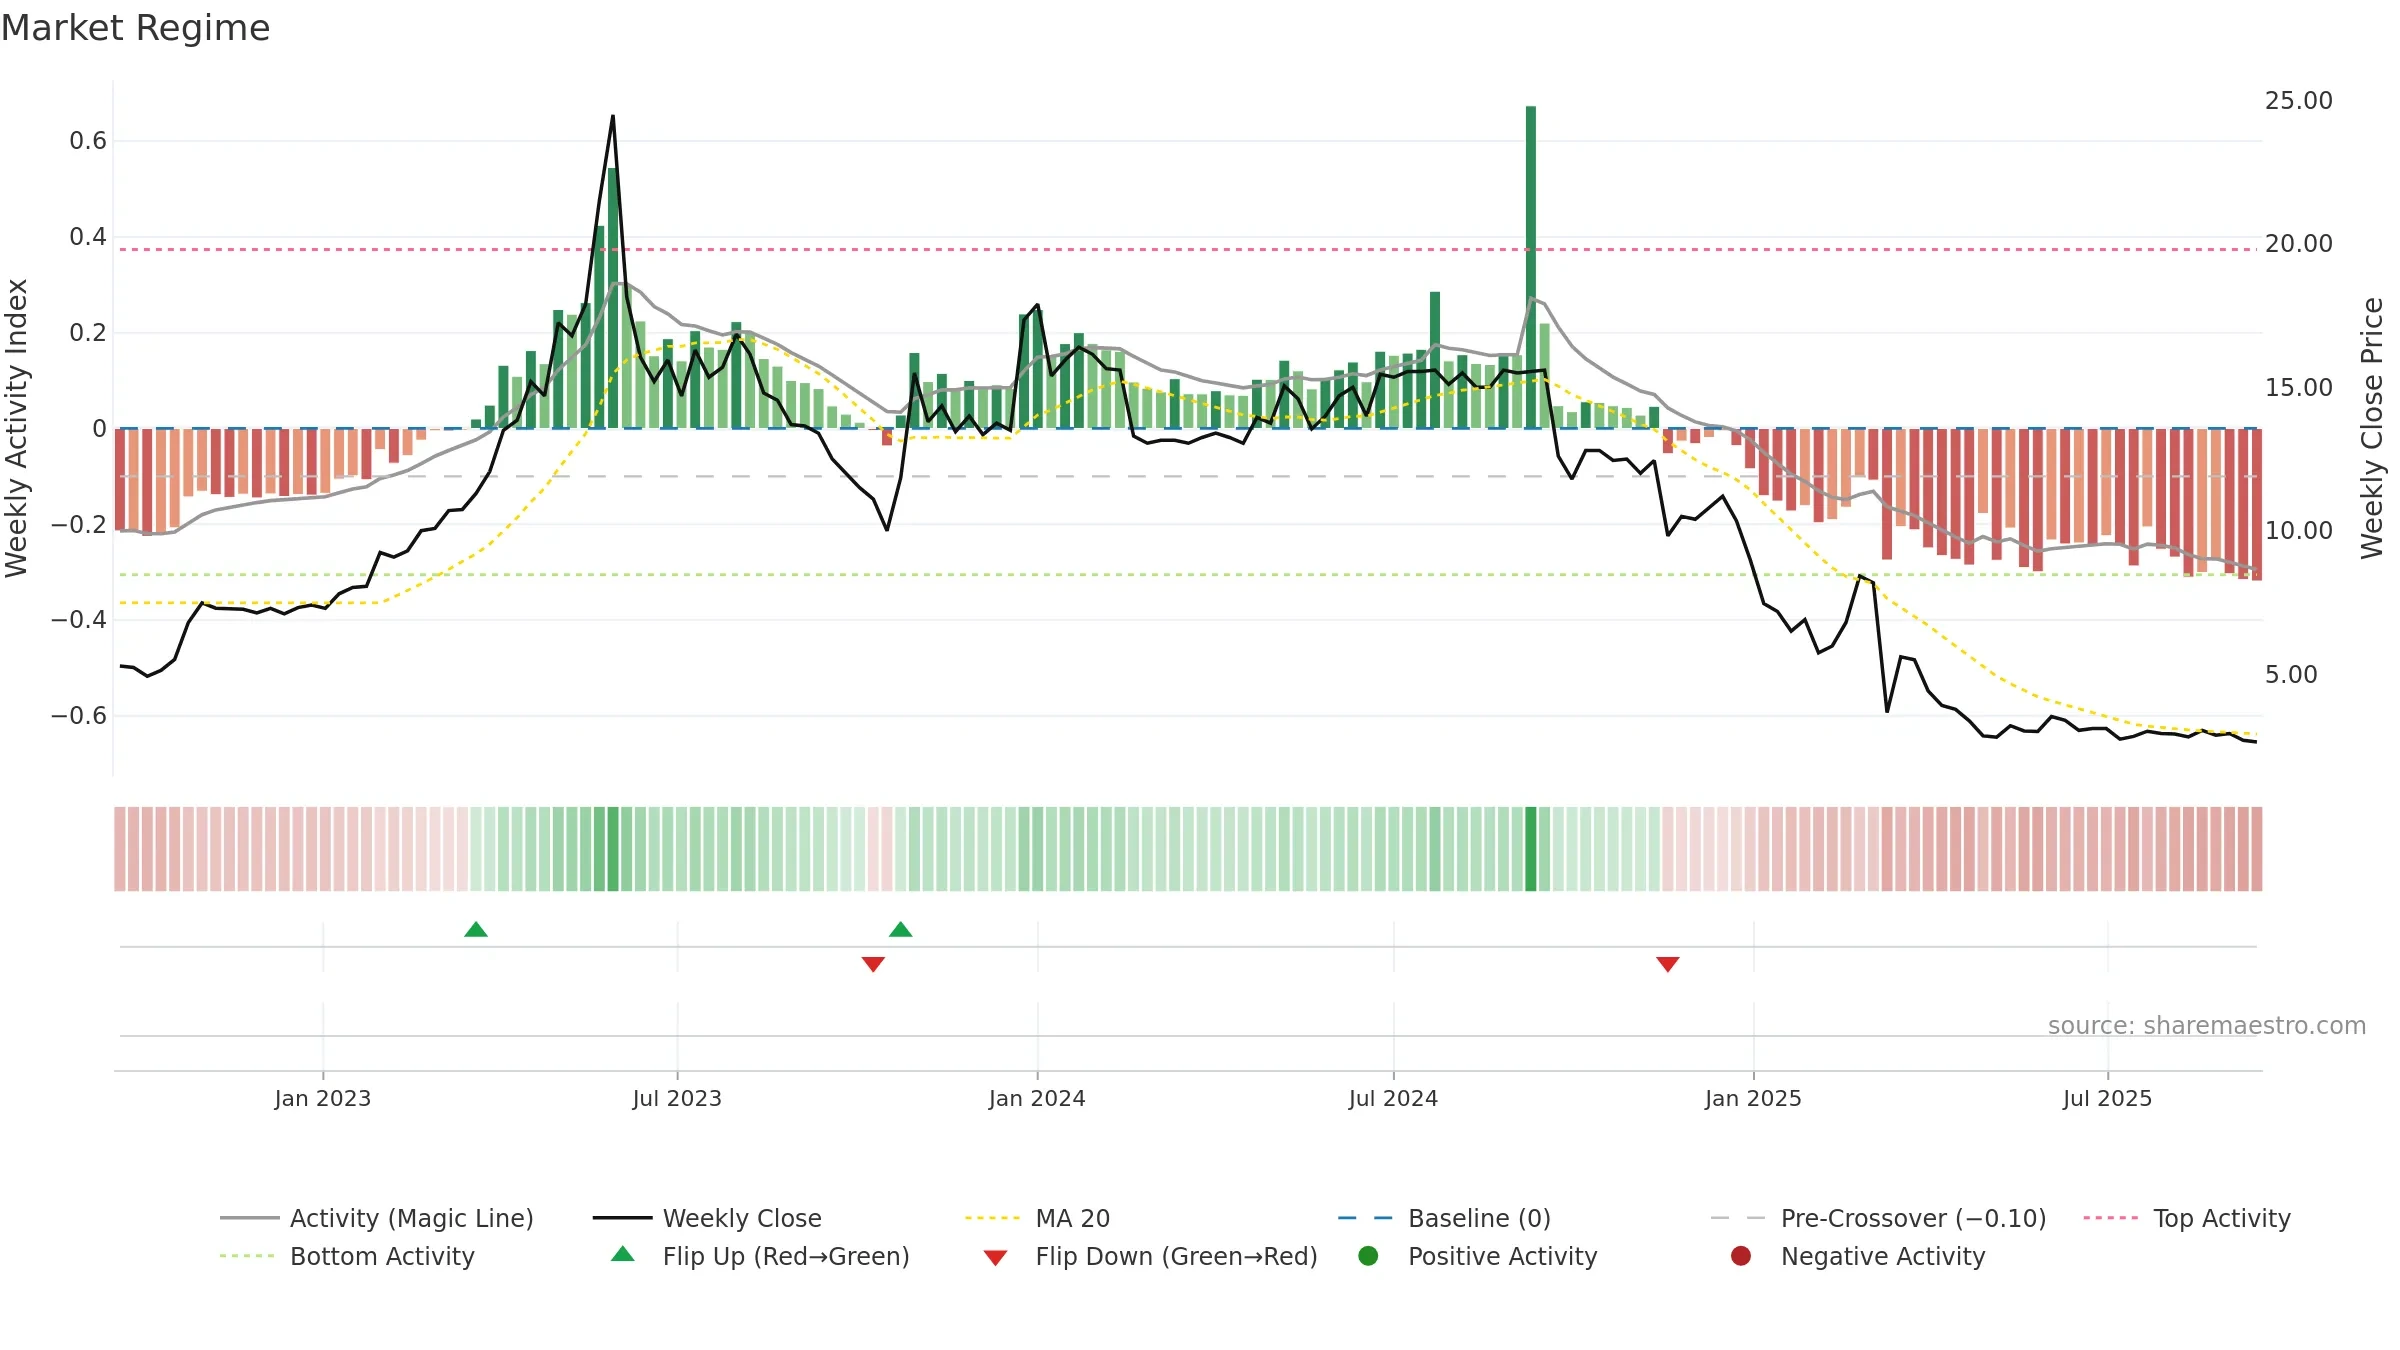The width and height of the screenshot is (2400, 1350).
Task: Click the Jan 2023 axis label
Action: (323, 1098)
